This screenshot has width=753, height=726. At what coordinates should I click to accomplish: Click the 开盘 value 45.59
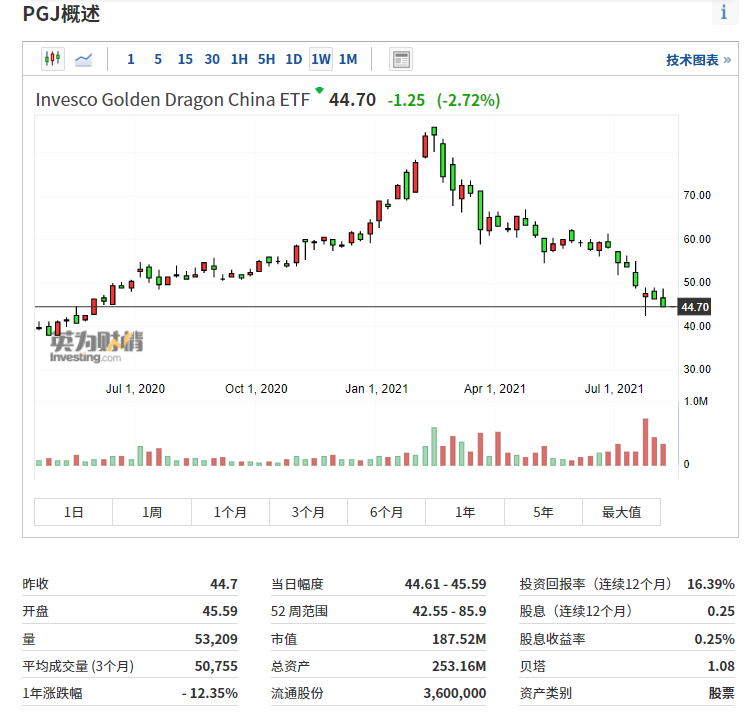coord(219,611)
